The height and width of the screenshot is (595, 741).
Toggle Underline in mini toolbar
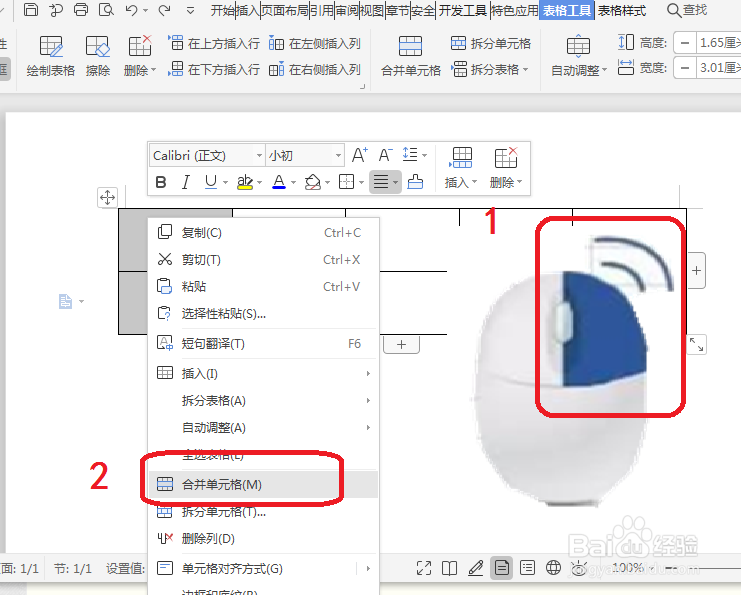click(x=211, y=182)
